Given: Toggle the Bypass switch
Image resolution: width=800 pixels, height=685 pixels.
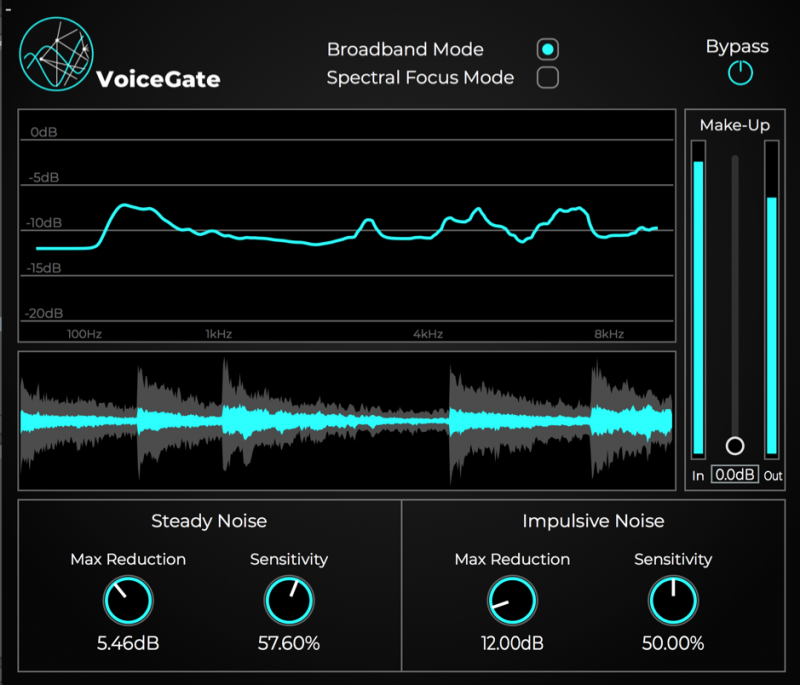Looking at the screenshot, I should pos(738,72).
